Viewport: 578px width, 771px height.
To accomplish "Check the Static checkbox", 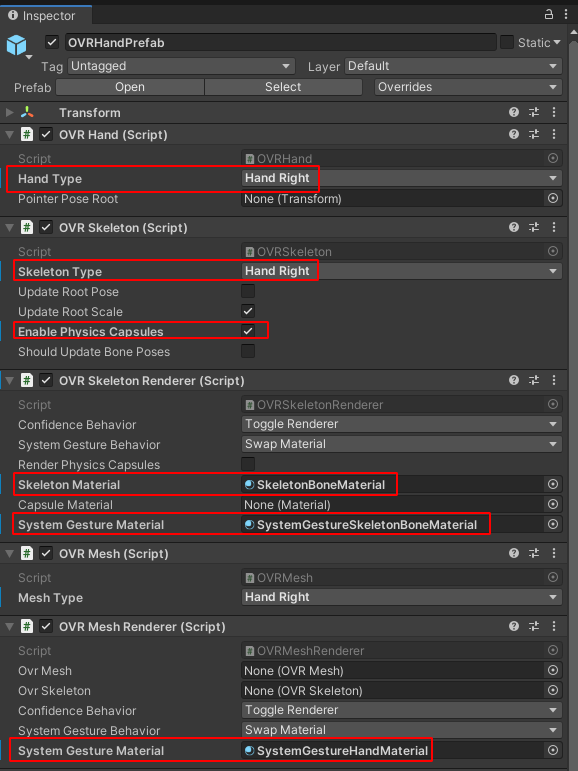I will click(507, 42).
